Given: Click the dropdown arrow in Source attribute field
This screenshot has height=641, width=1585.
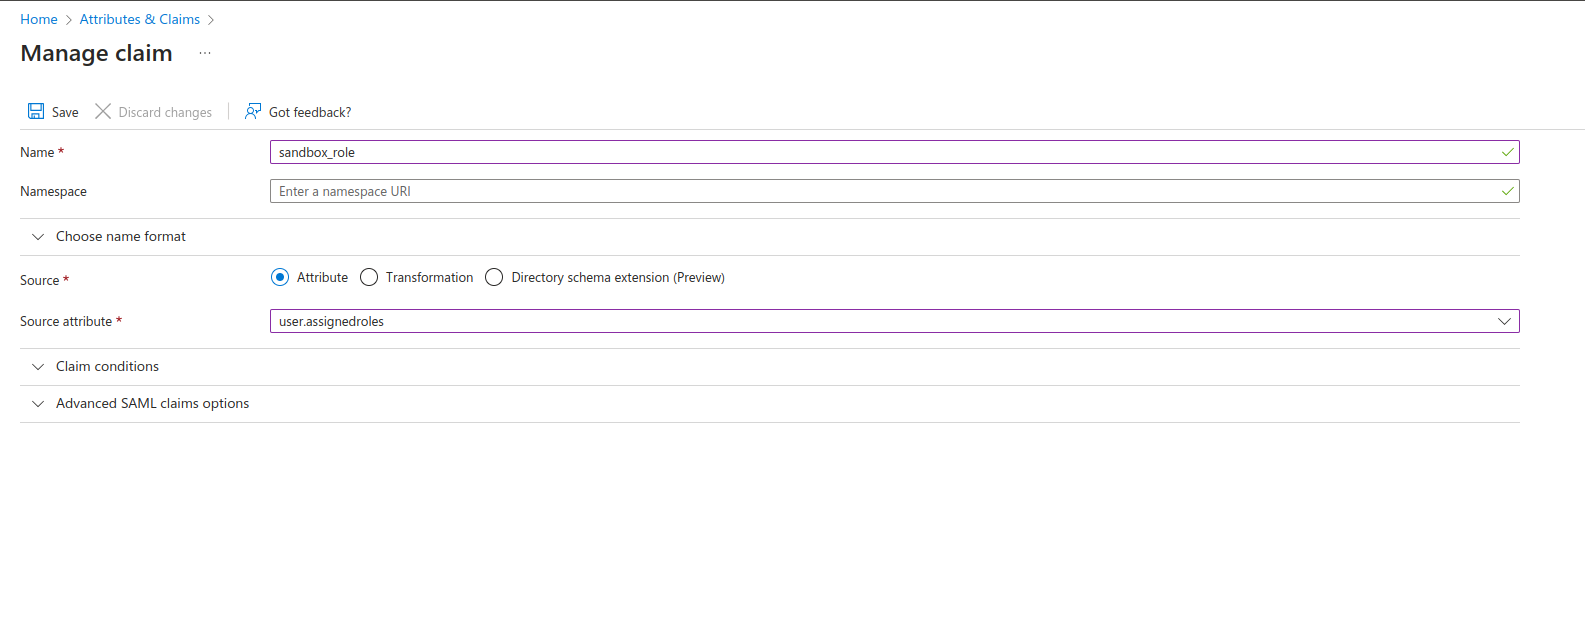Looking at the screenshot, I should [x=1504, y=321].
